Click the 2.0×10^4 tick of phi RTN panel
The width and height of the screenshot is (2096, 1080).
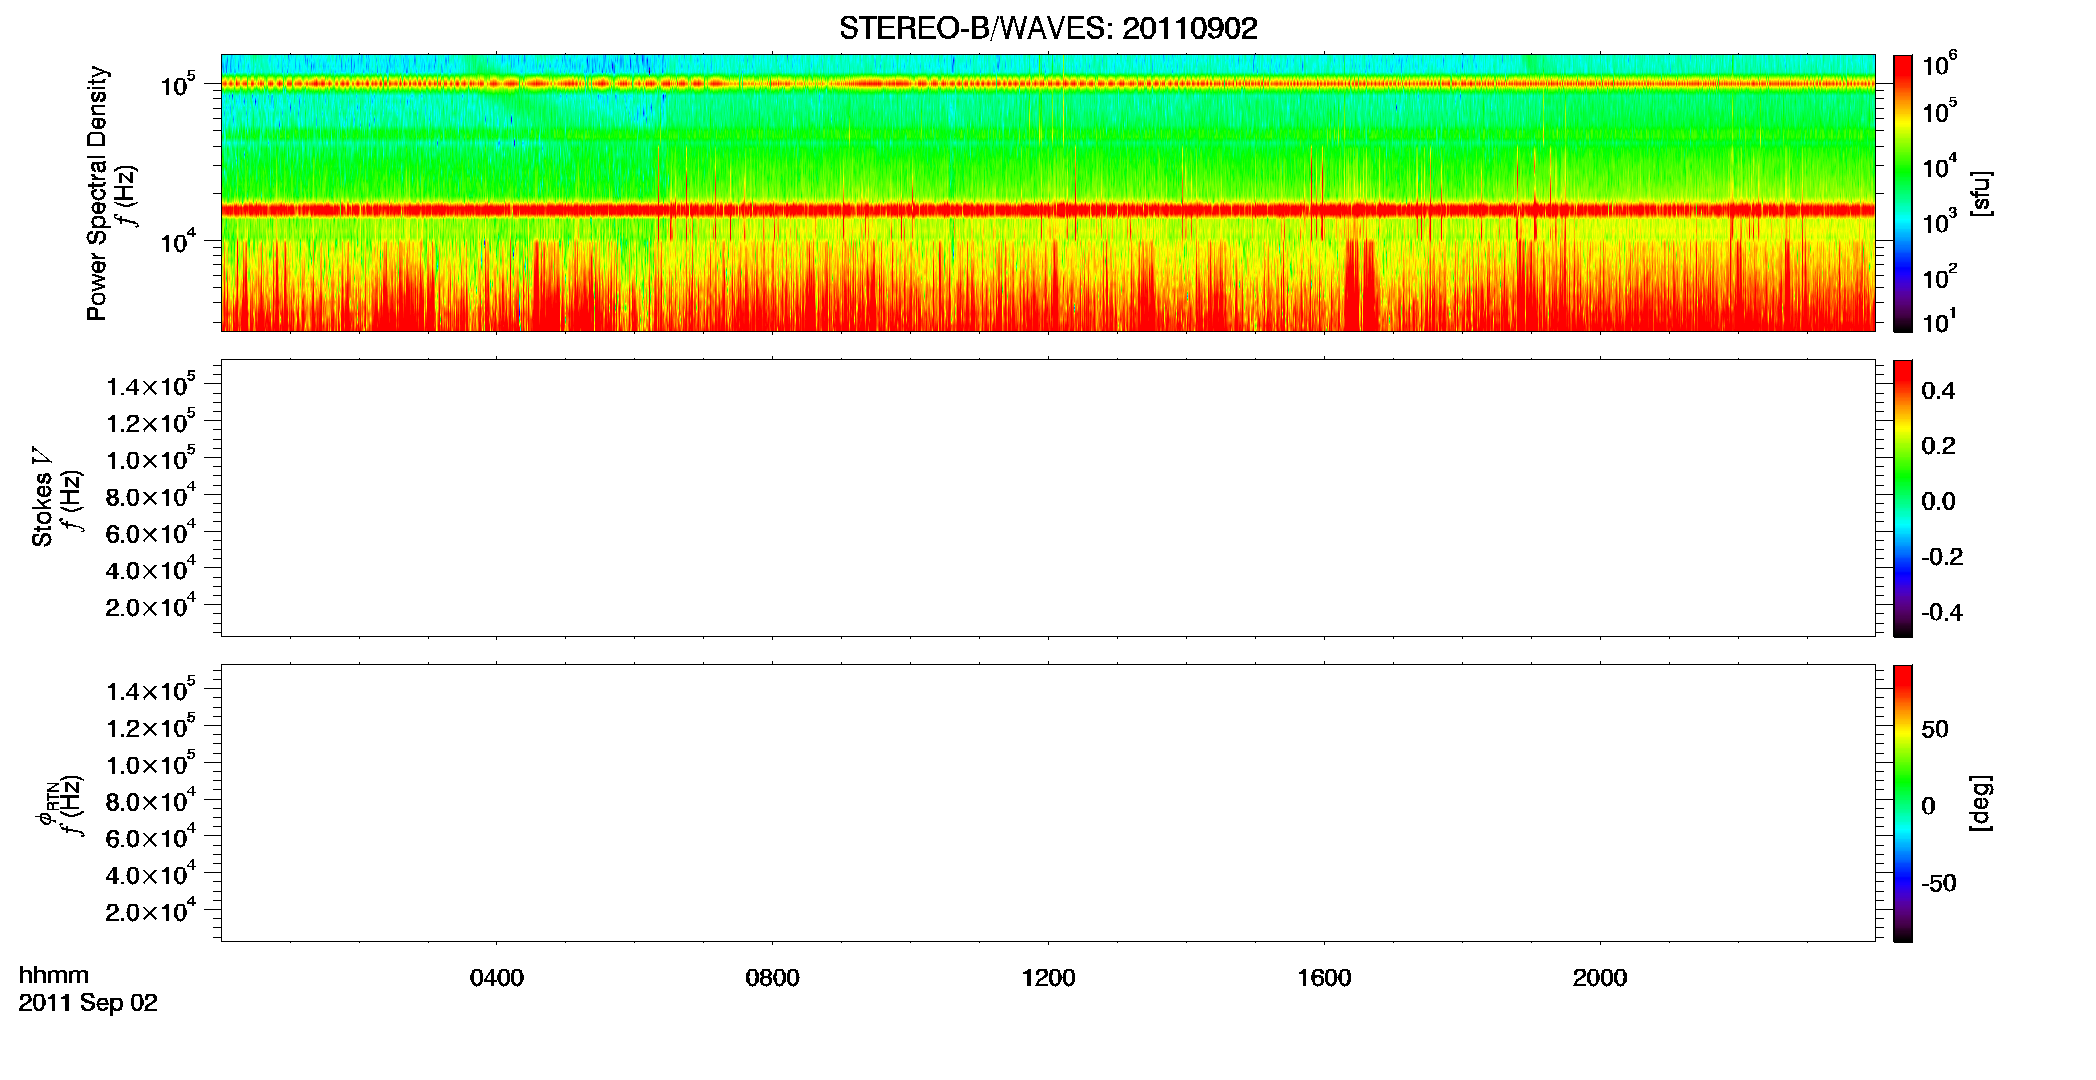pyautogui.click(x=150, y=910)
